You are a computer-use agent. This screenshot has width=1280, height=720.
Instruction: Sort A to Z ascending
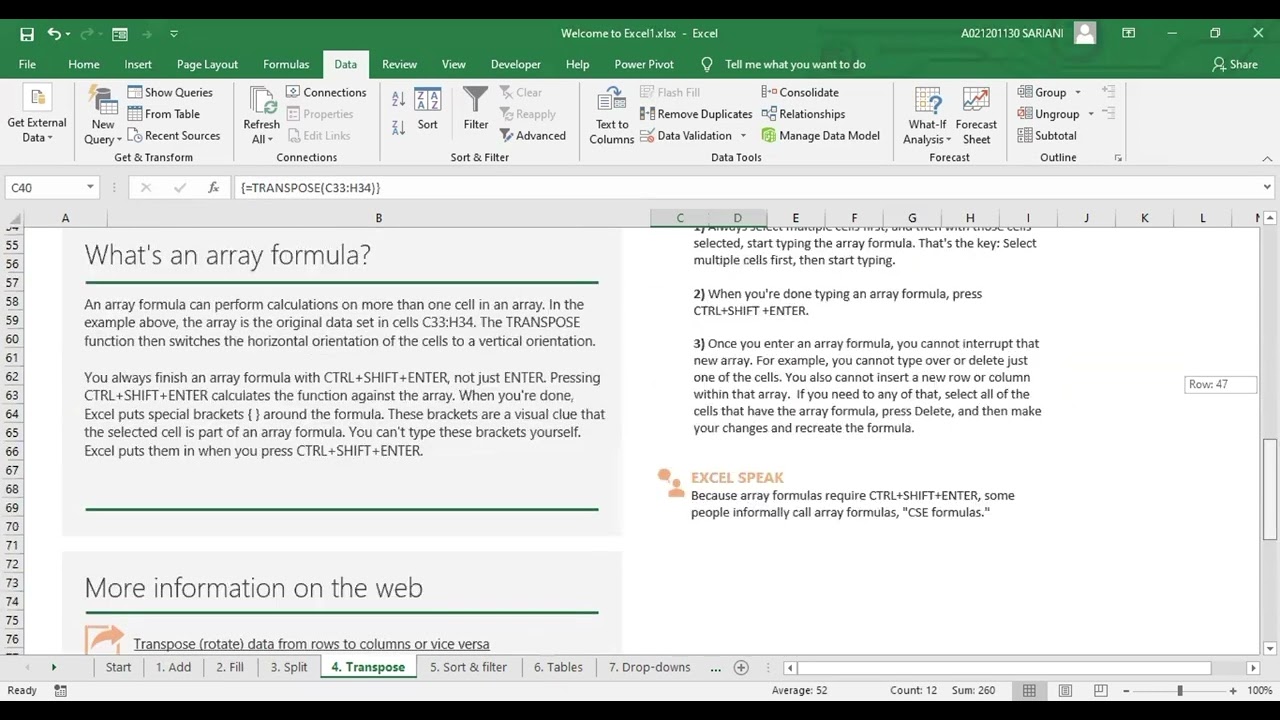[398, 99]
